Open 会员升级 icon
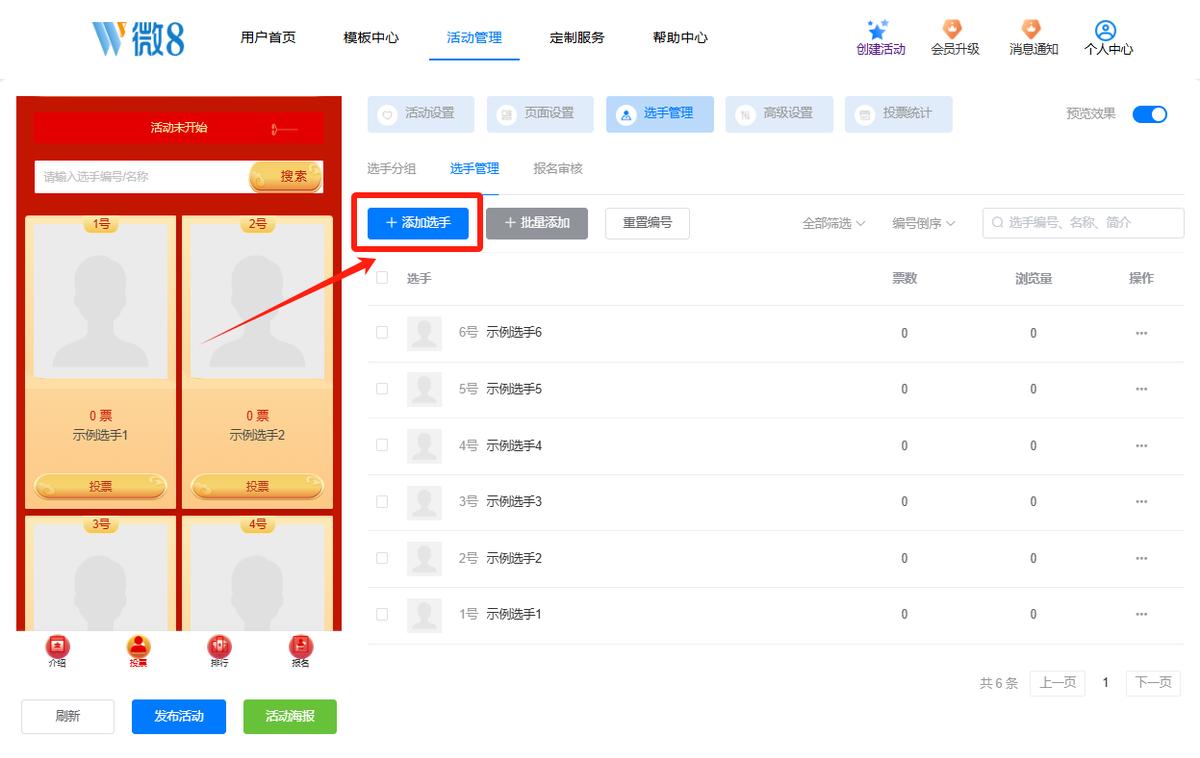Image resolution: width=1200 pixels, height=758 pixels. pos(954,30)
